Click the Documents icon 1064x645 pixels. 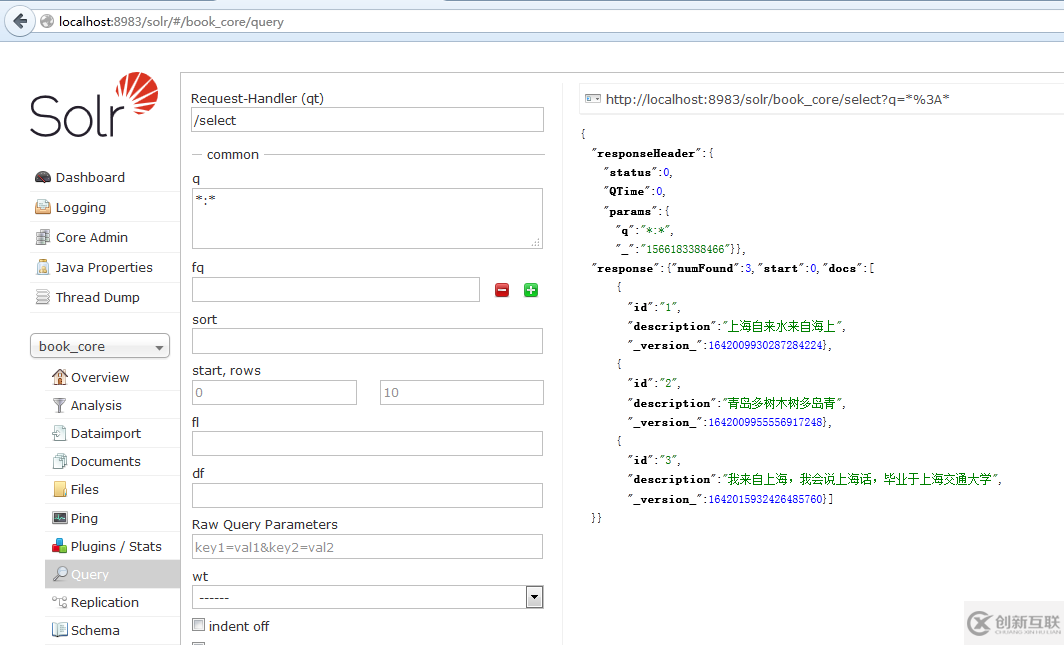click(x=60, y=461)
